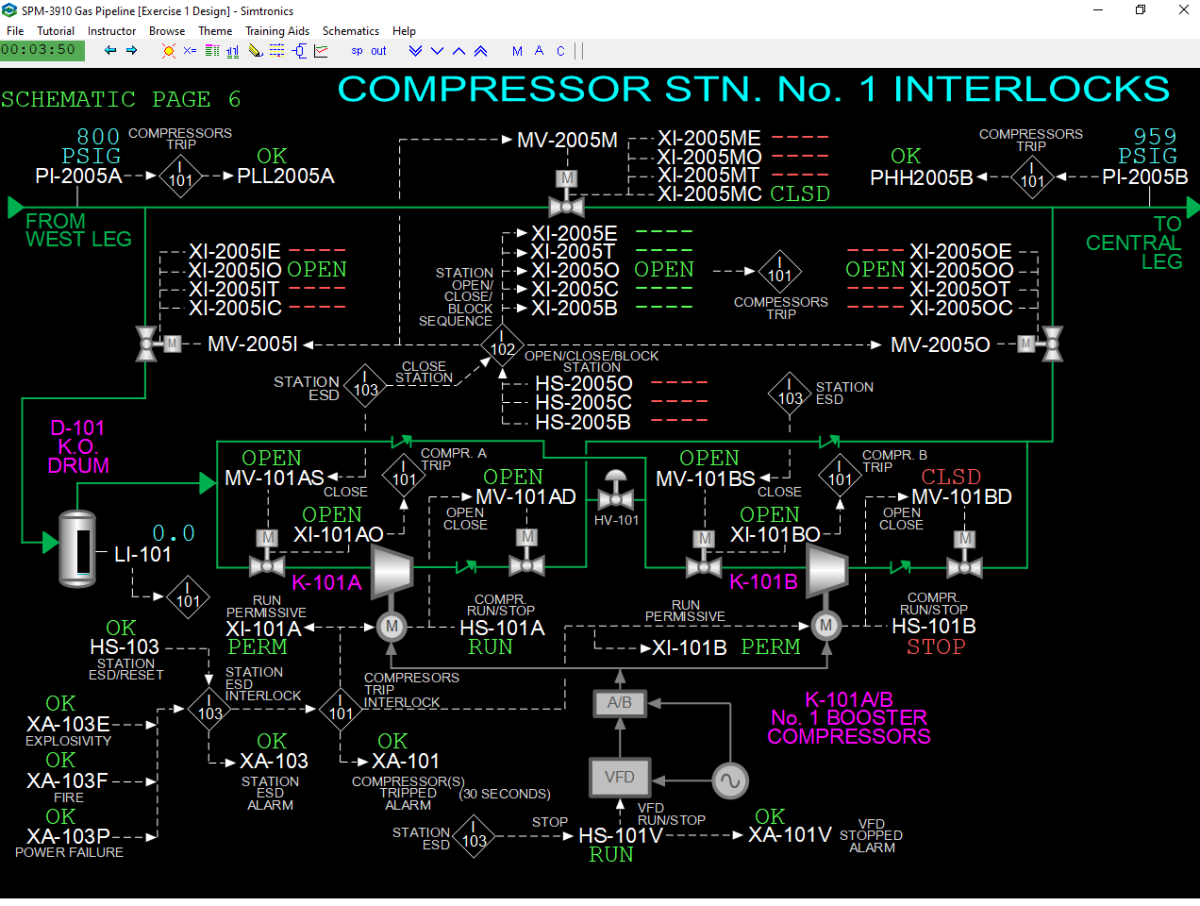
Task: Click the HS-2005B block station switch
Action: (x=583, y=423)
